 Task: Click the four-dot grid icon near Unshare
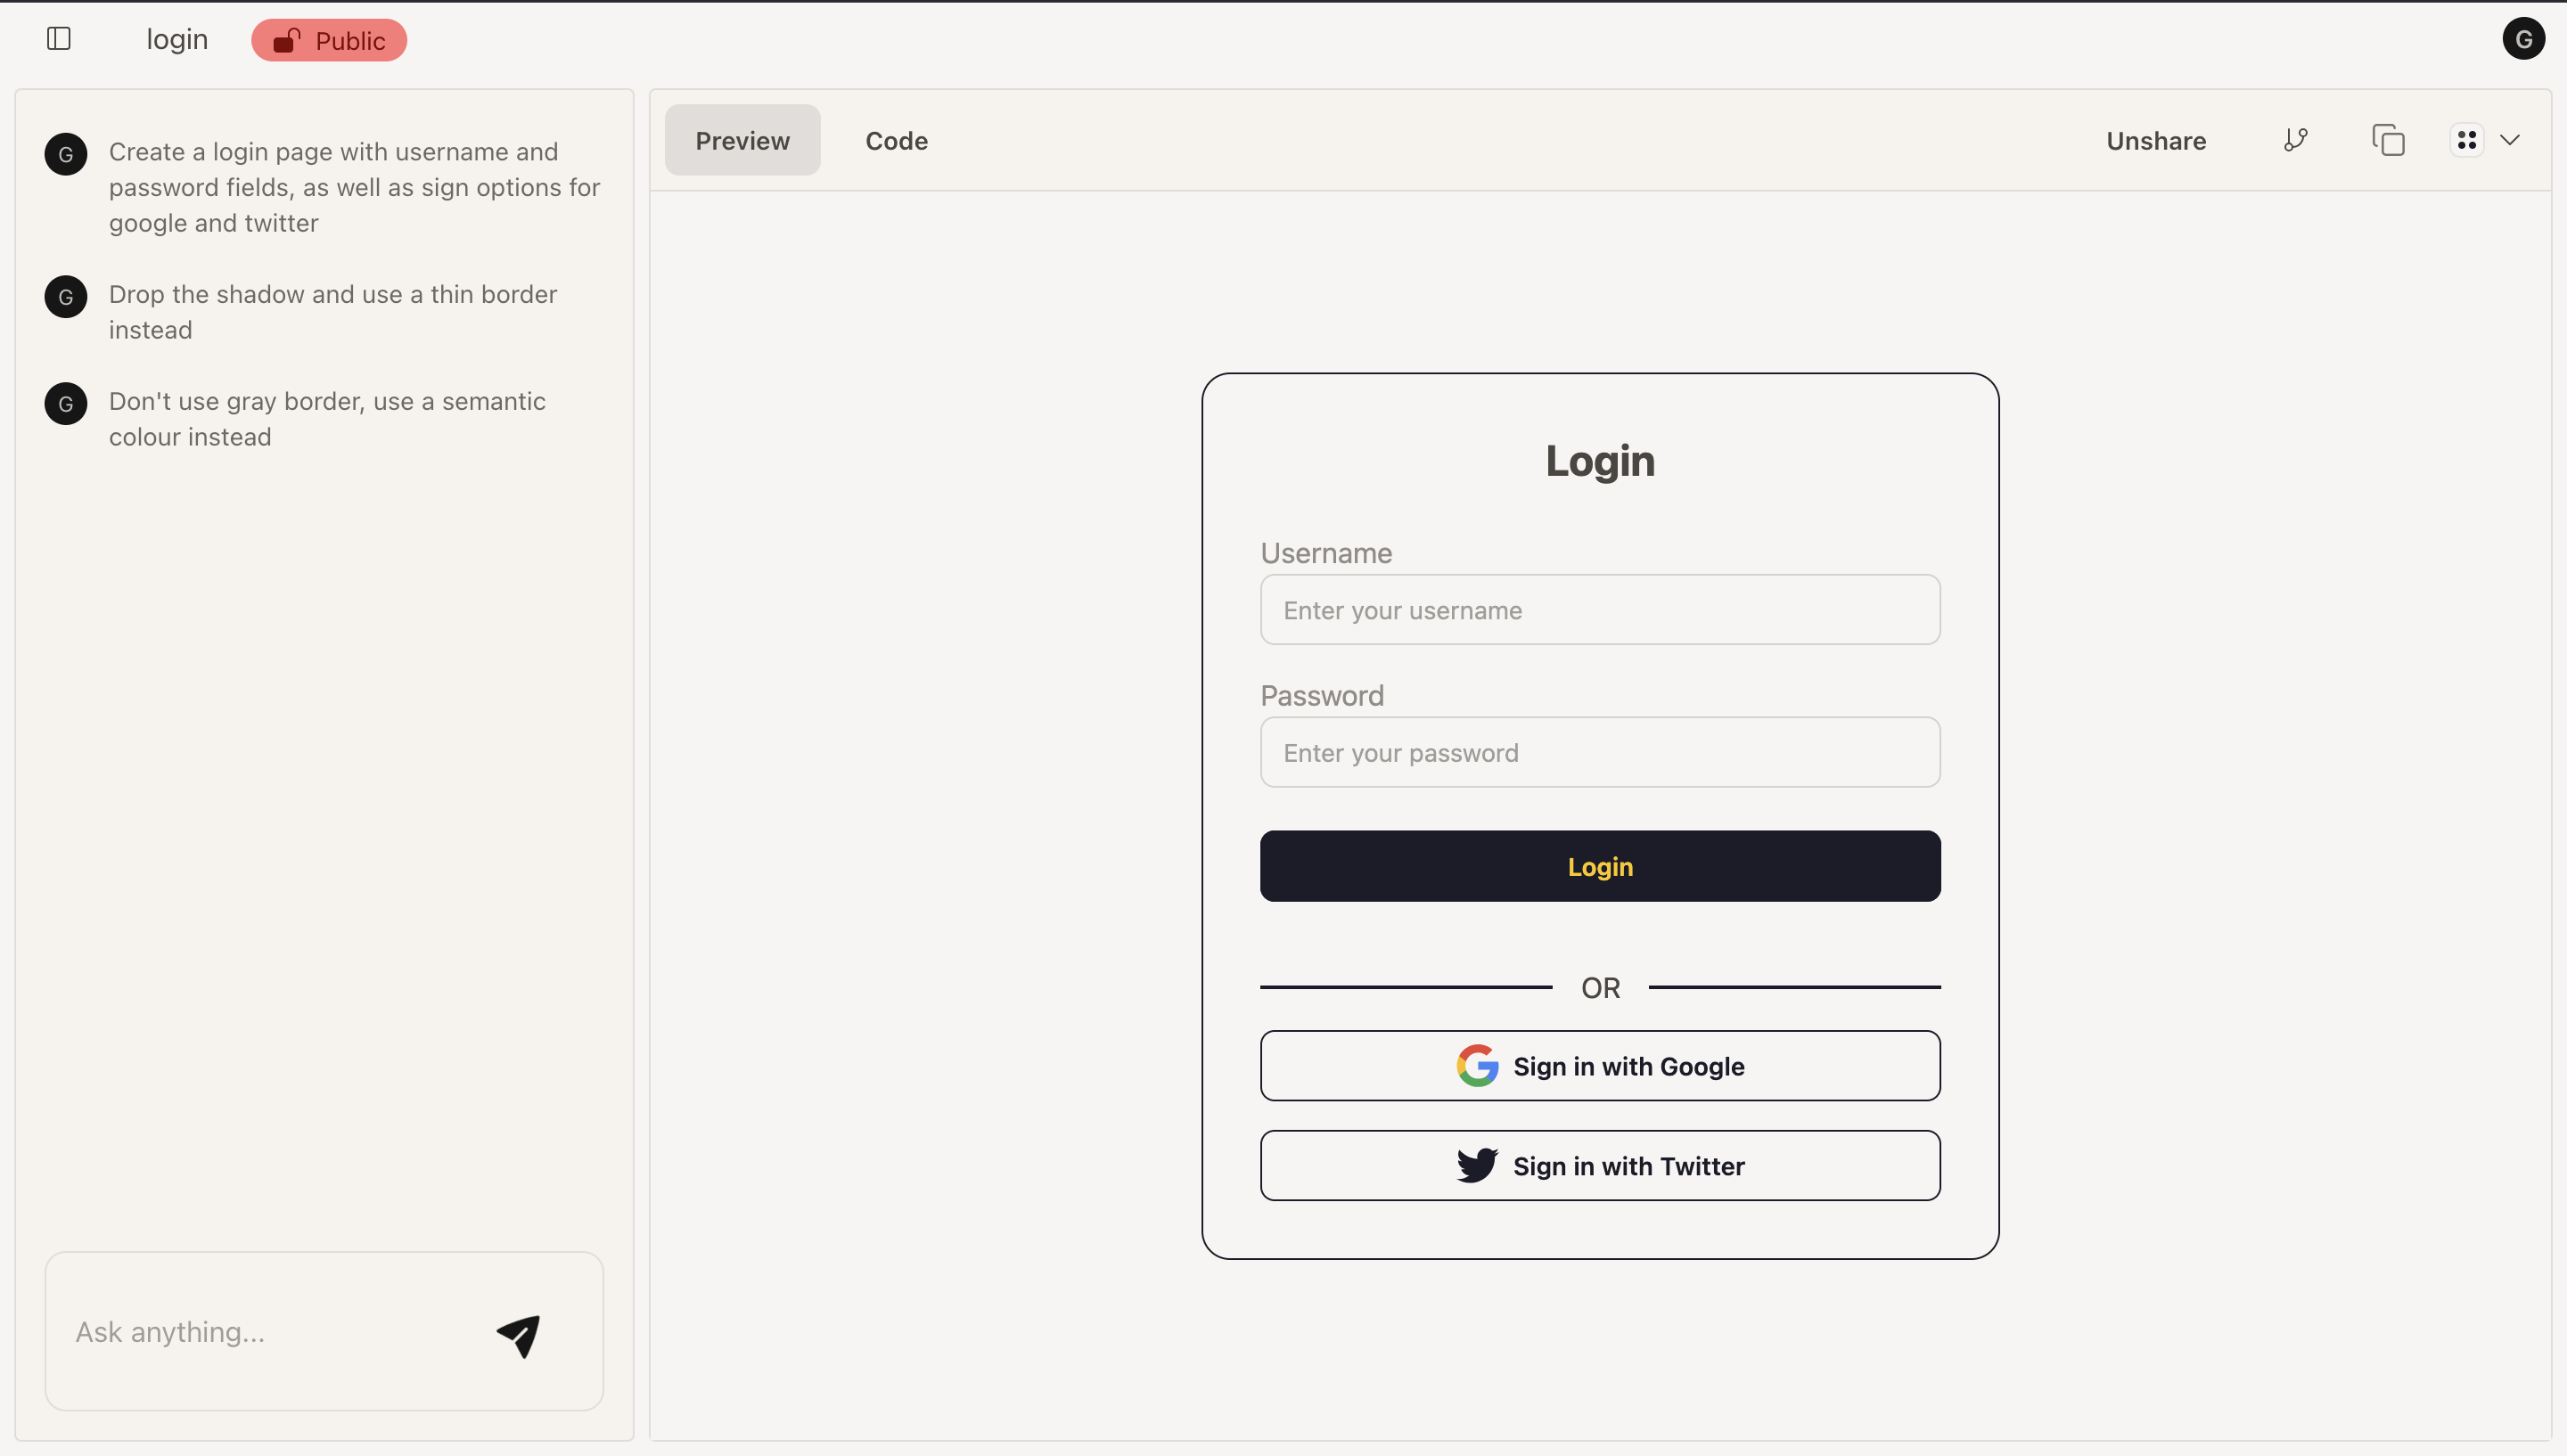click(x=2467, y=139)
